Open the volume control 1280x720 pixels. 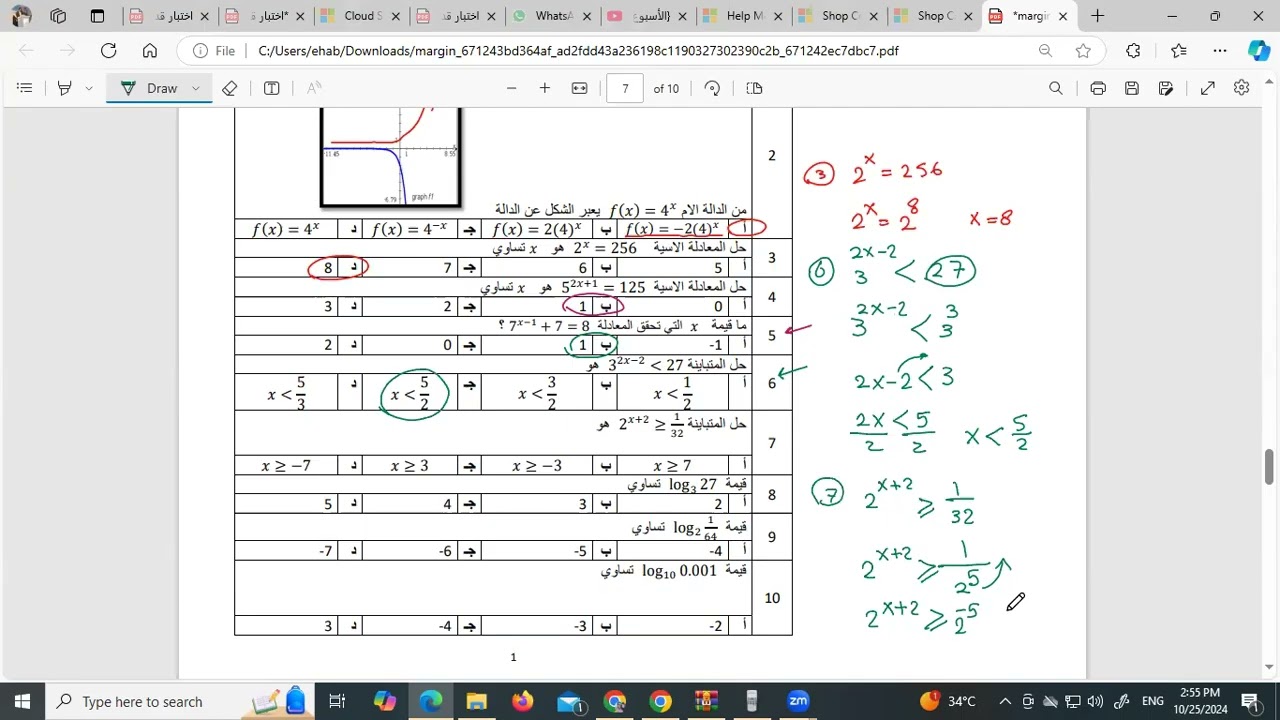click(x=1095, y=701)
